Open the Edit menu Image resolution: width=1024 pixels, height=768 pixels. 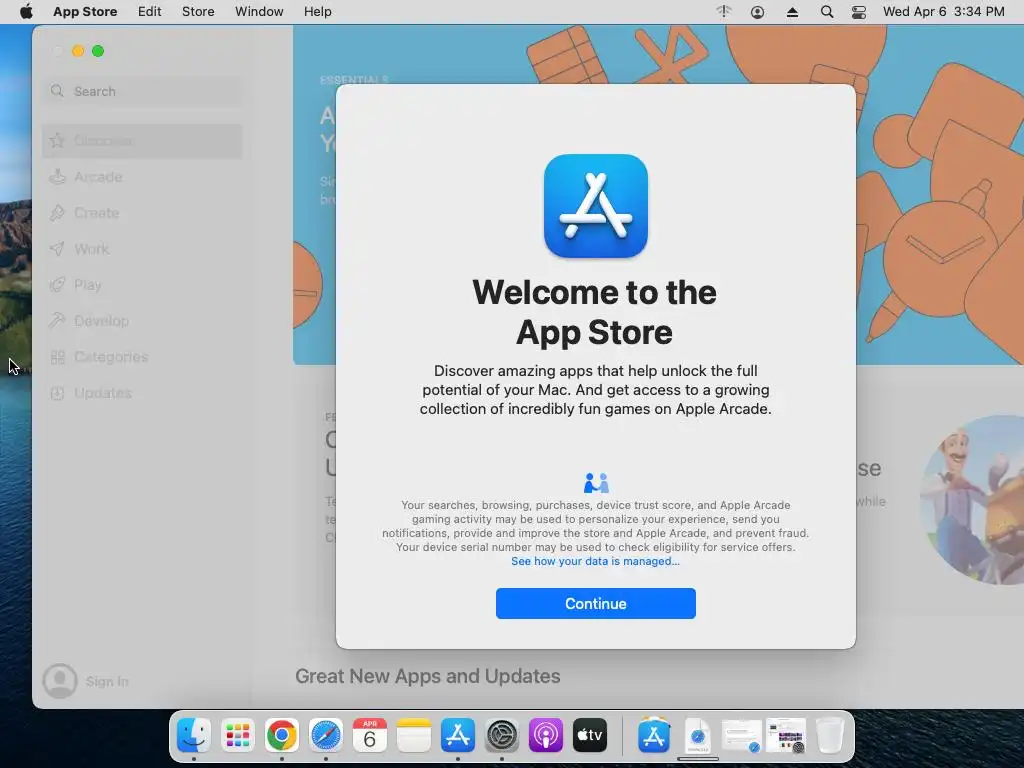point(150,12)
